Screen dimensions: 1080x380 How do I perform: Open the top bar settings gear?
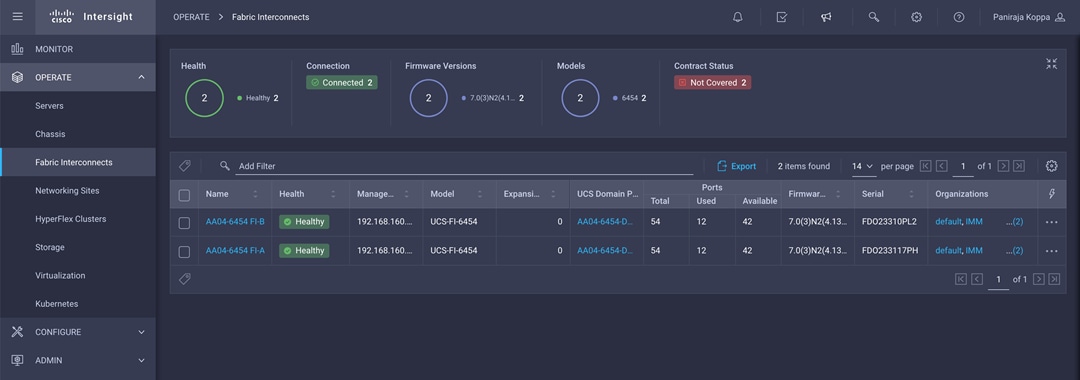coord(916,17)
